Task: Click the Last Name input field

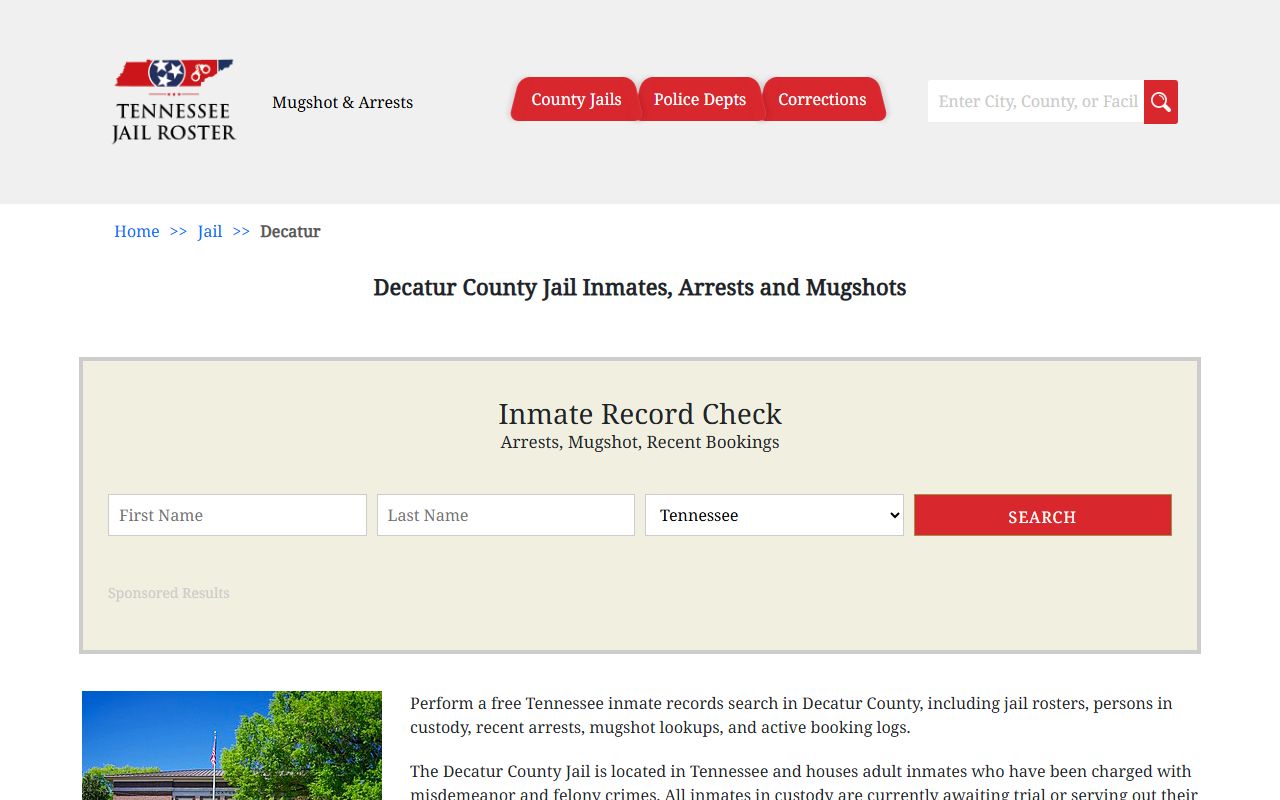Action: (506, 515)
